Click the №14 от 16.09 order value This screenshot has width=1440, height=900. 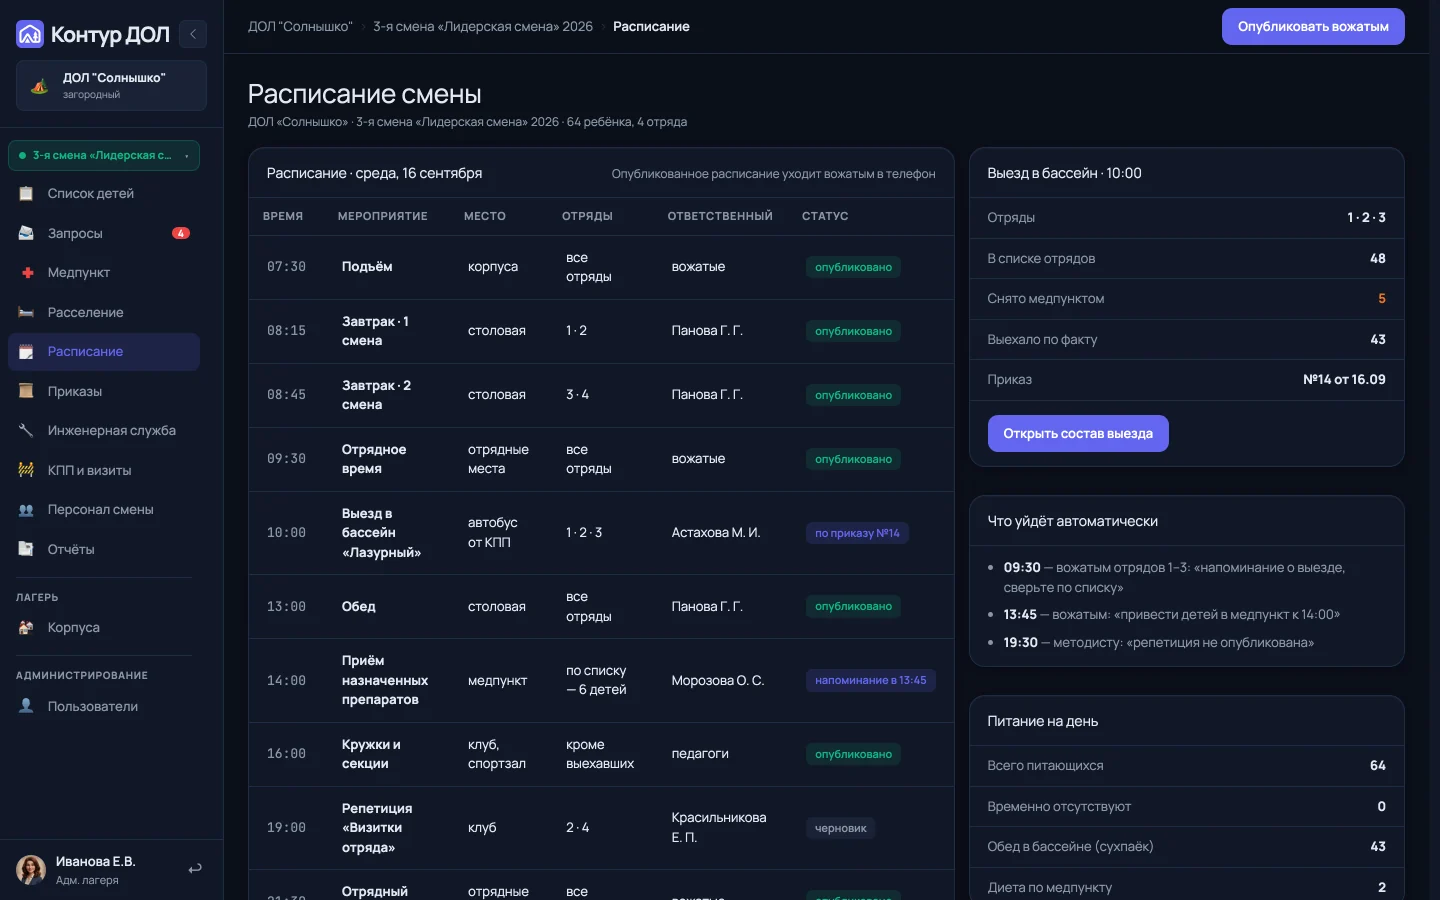pos(1344,380)
